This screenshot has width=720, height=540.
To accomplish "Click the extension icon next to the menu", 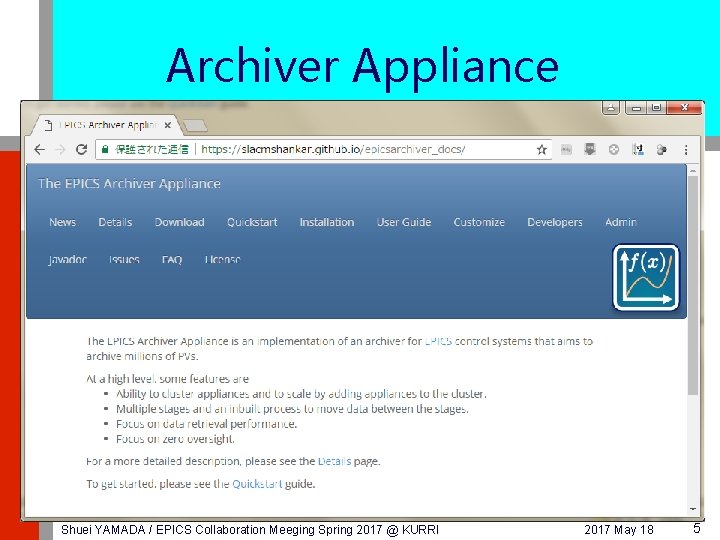I will 661,150.
